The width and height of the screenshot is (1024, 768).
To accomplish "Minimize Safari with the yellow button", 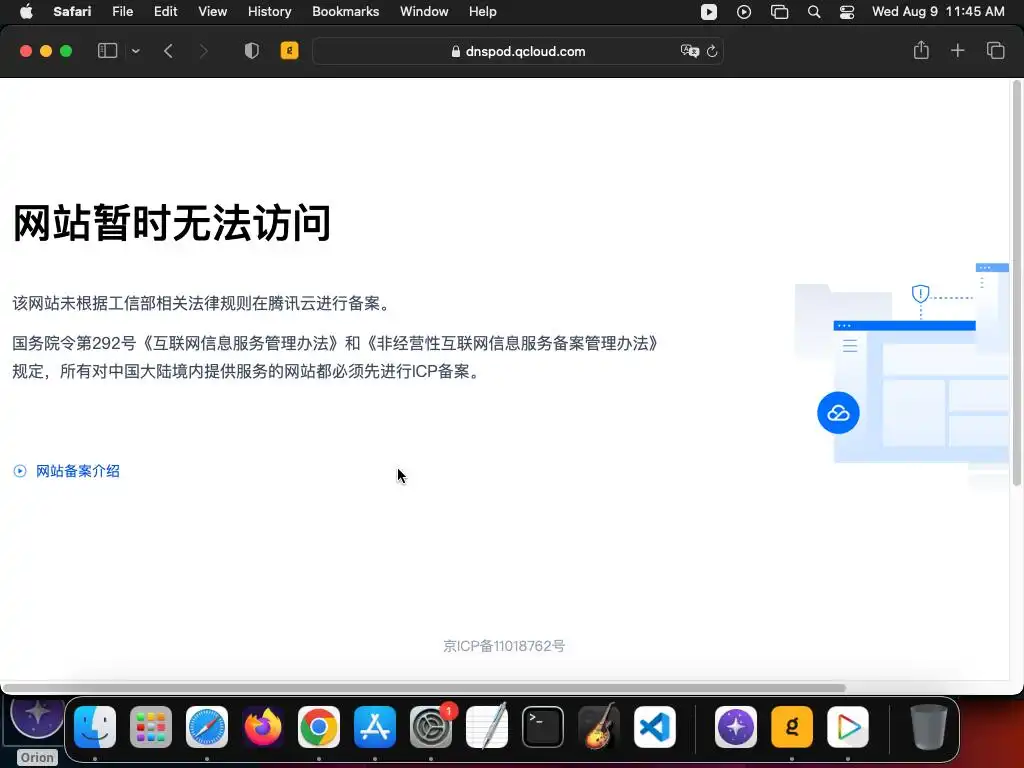I will tap(46, 51).
